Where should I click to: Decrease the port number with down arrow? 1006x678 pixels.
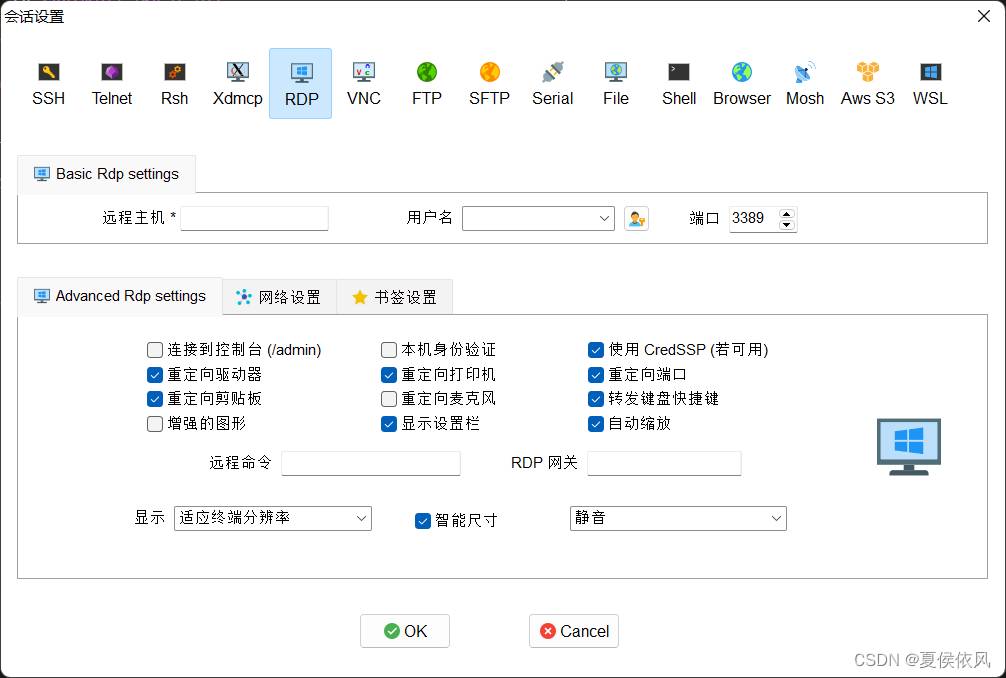[x=787, y=225]
